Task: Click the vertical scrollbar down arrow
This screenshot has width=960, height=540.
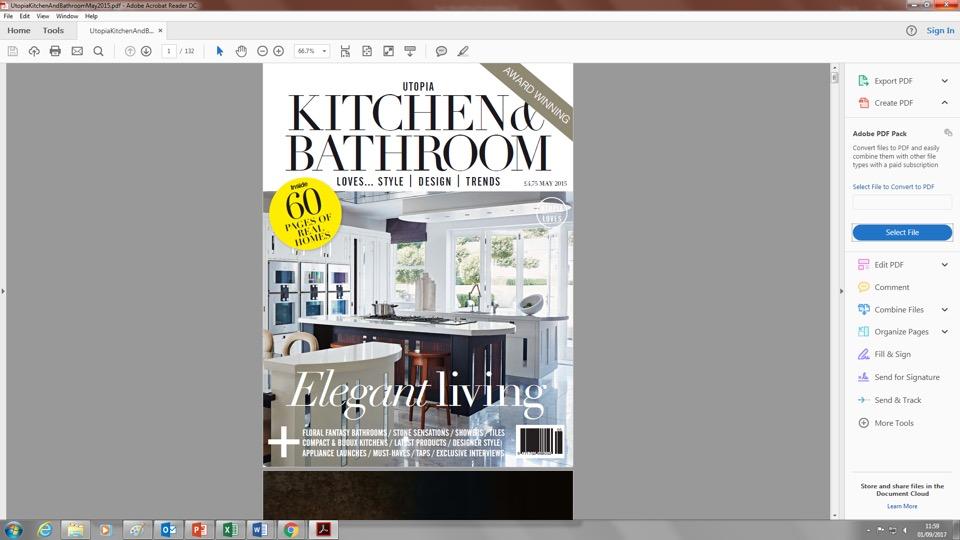Action: tap(834, 516)
